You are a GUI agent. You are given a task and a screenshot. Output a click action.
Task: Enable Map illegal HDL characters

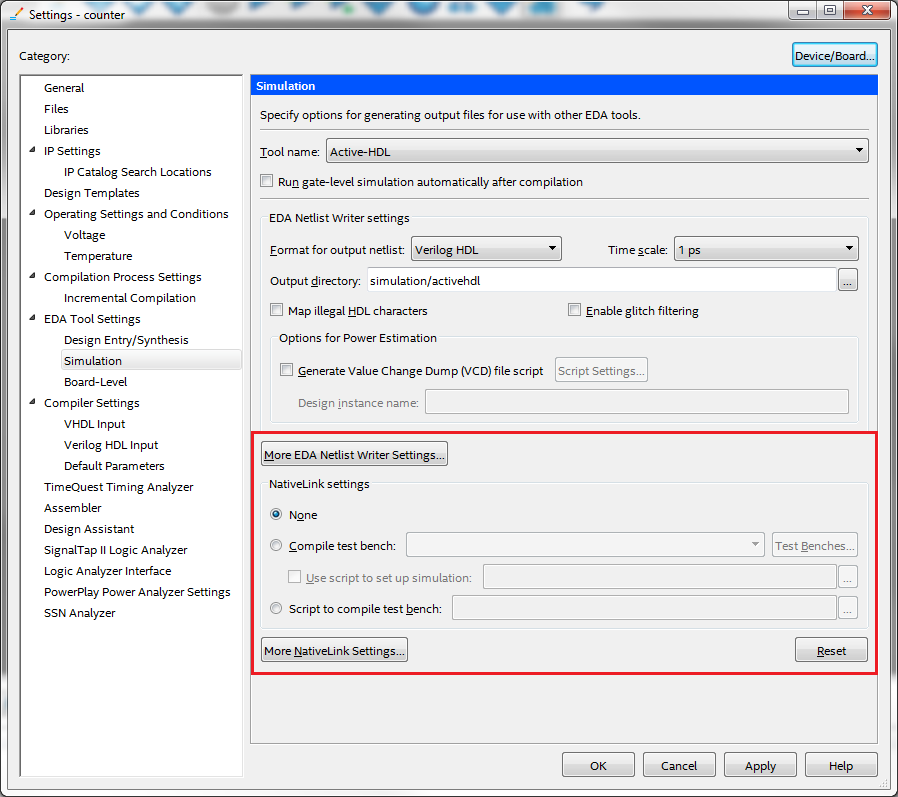277,310
